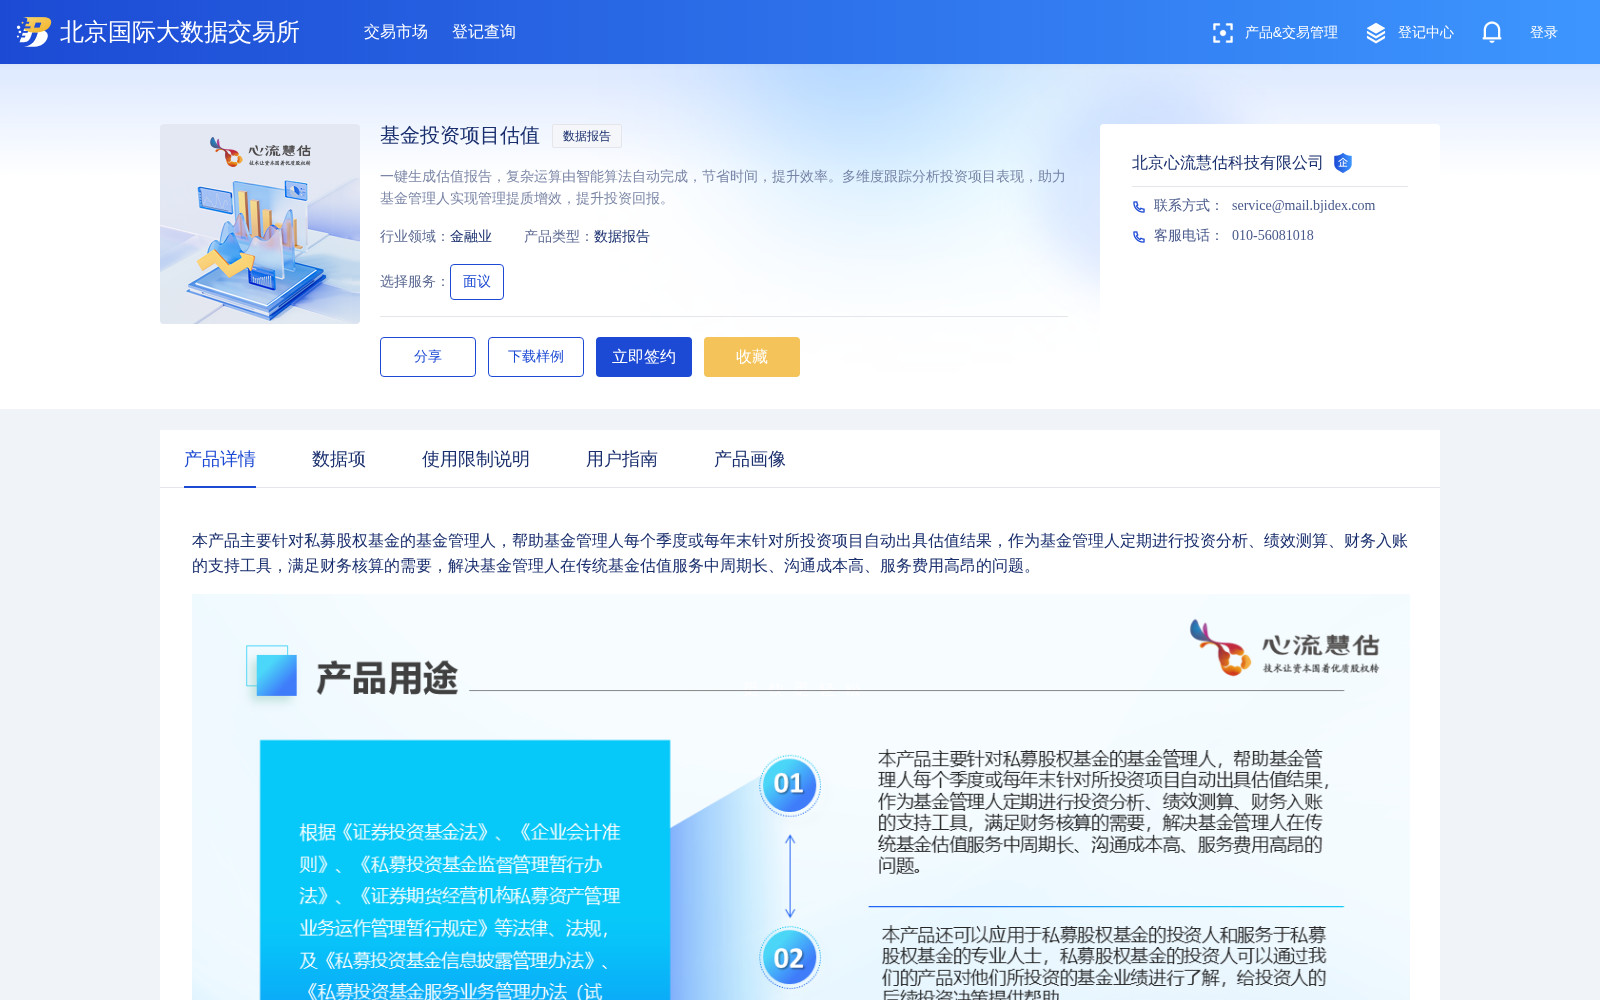Click the 下载样例 button
1600x1000 pixels.
coord(536,357)
